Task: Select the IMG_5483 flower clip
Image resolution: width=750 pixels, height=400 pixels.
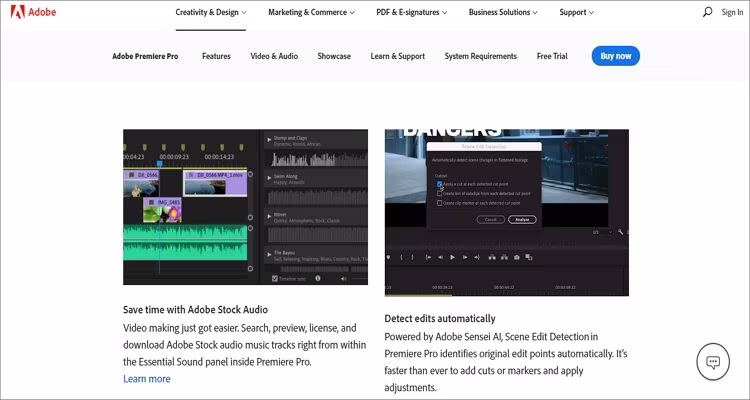Action: pos(163,210)
